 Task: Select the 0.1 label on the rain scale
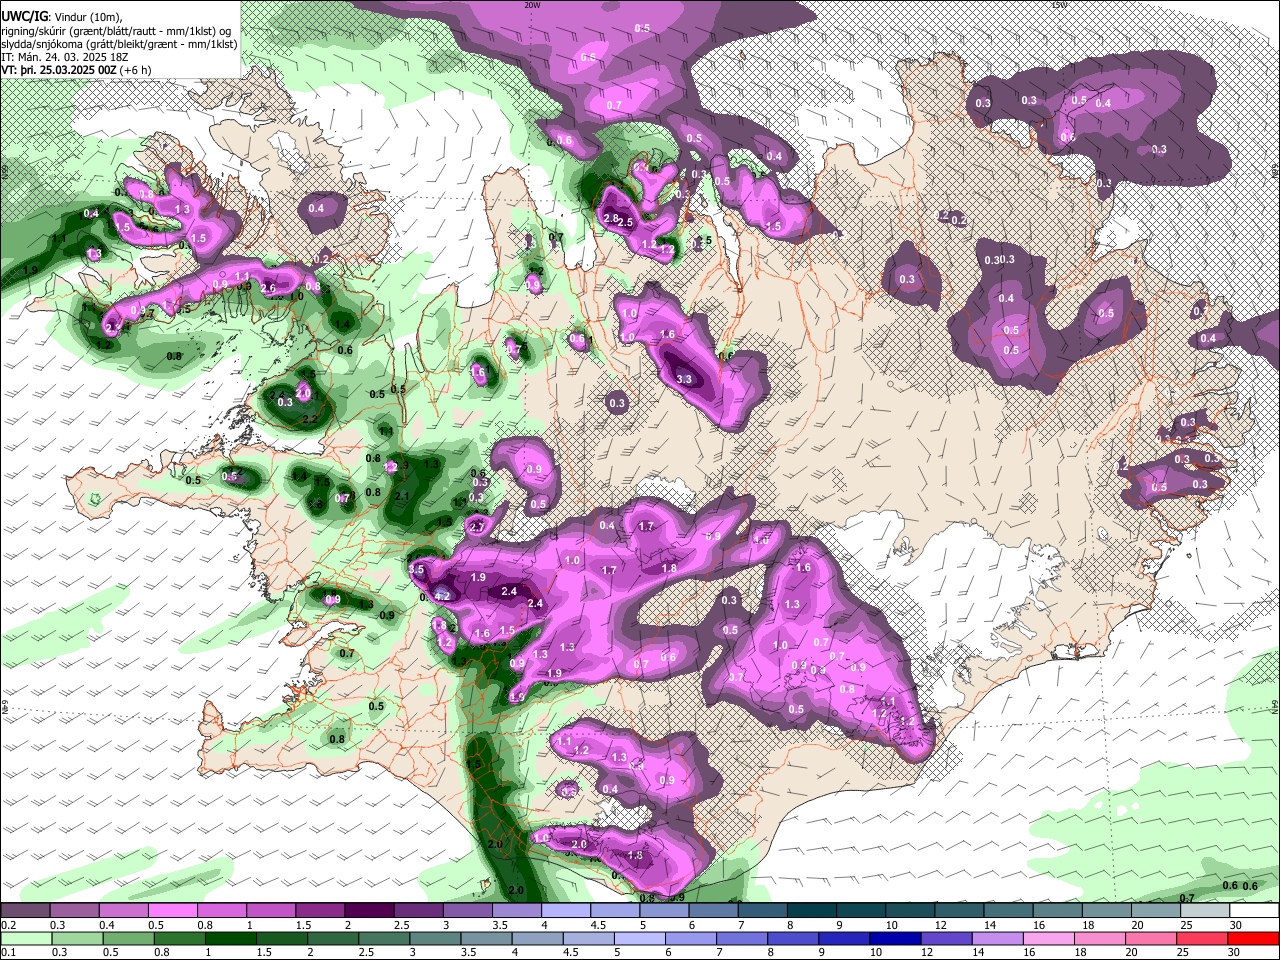click(x=8, y=953)
